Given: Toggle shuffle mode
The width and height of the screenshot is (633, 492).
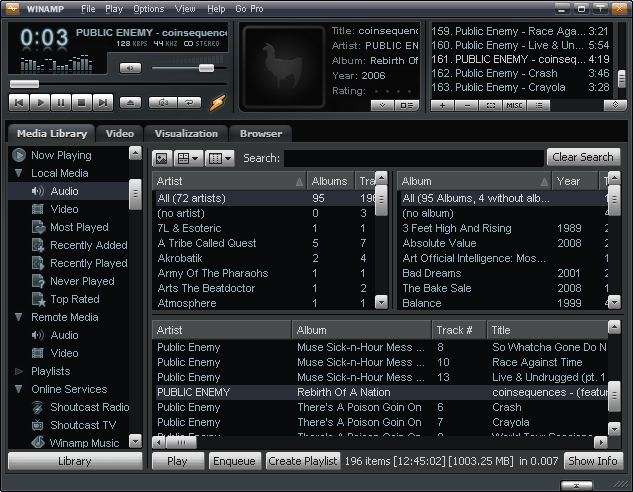Looking at the screenshot, I should click(163, 103).
